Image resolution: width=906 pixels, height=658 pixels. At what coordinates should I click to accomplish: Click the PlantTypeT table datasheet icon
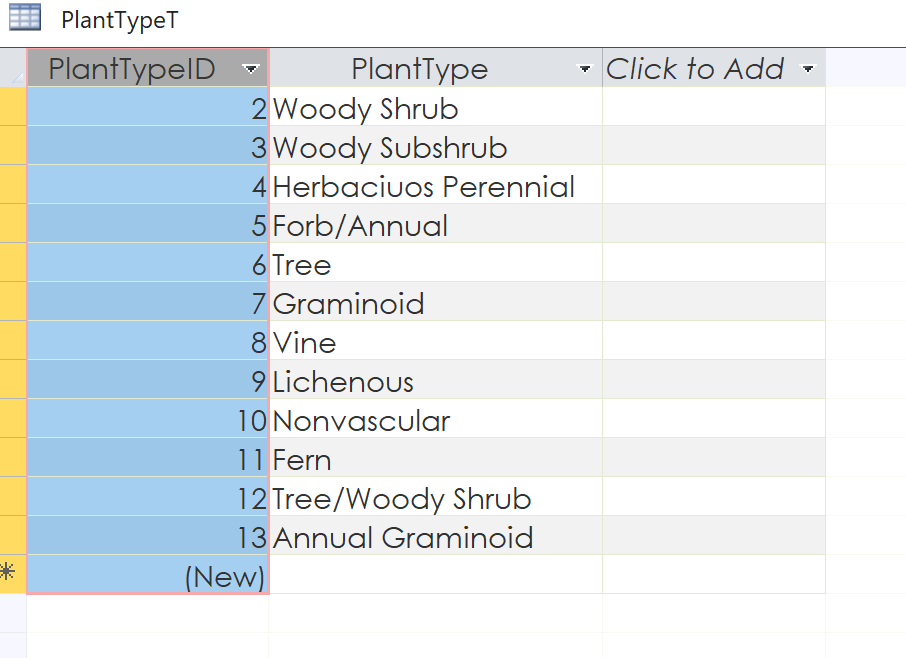point(25,17)
